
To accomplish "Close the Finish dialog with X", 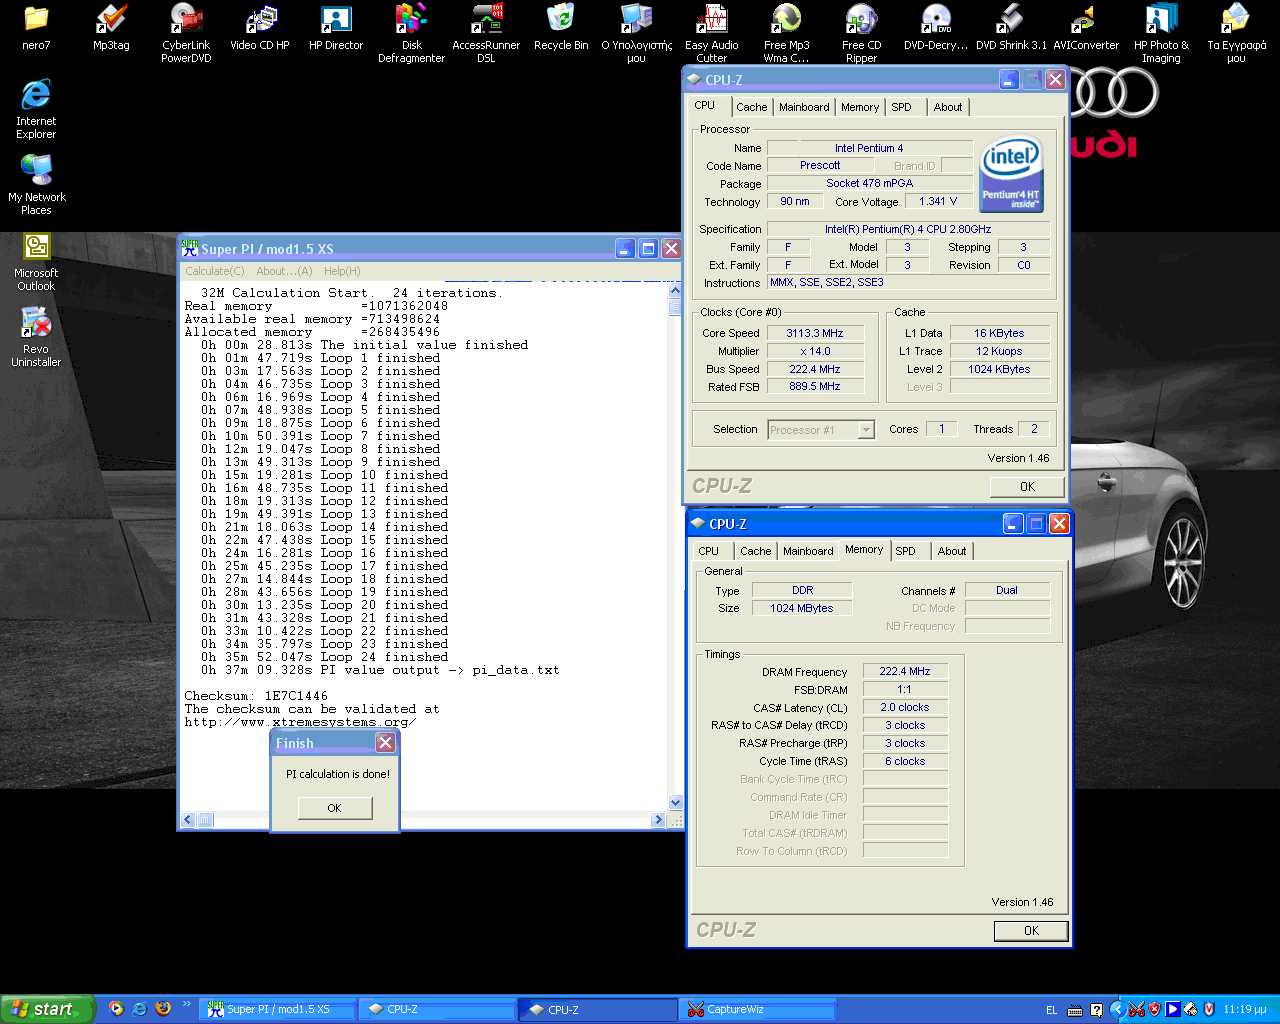I will (x=385, y=743).
